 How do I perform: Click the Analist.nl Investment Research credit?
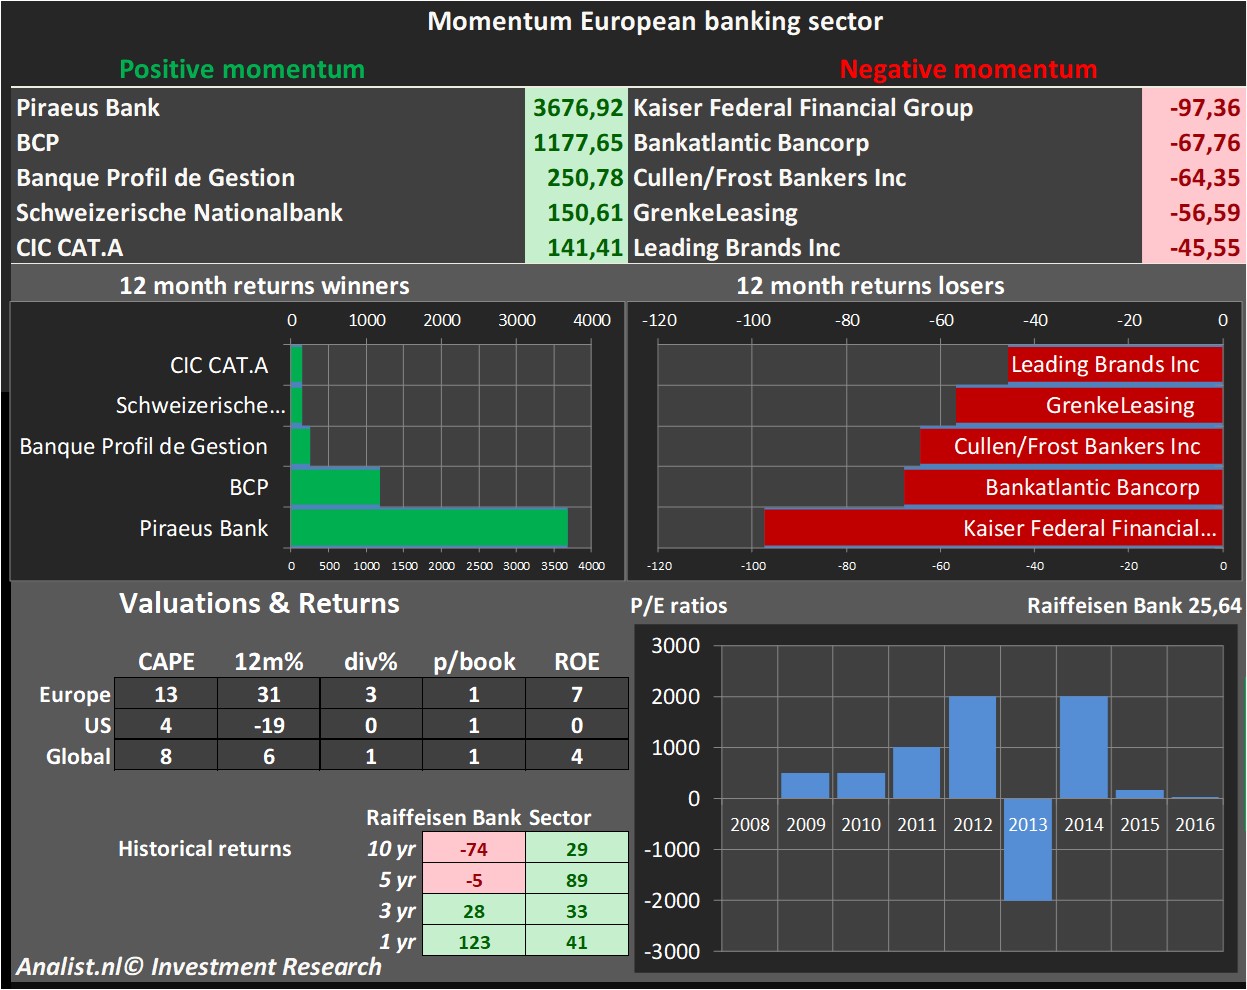click(x=199, y=967)
